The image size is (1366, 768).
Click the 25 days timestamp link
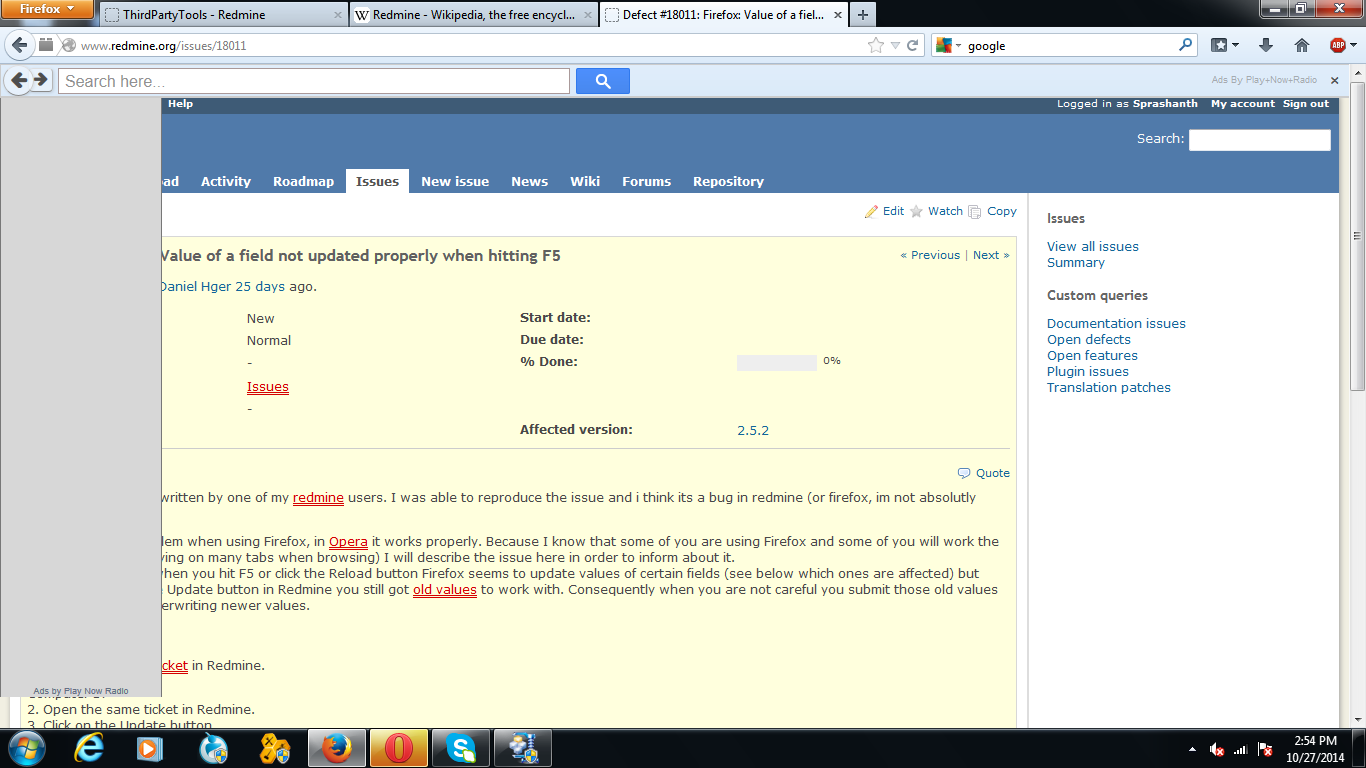(260, 286)
